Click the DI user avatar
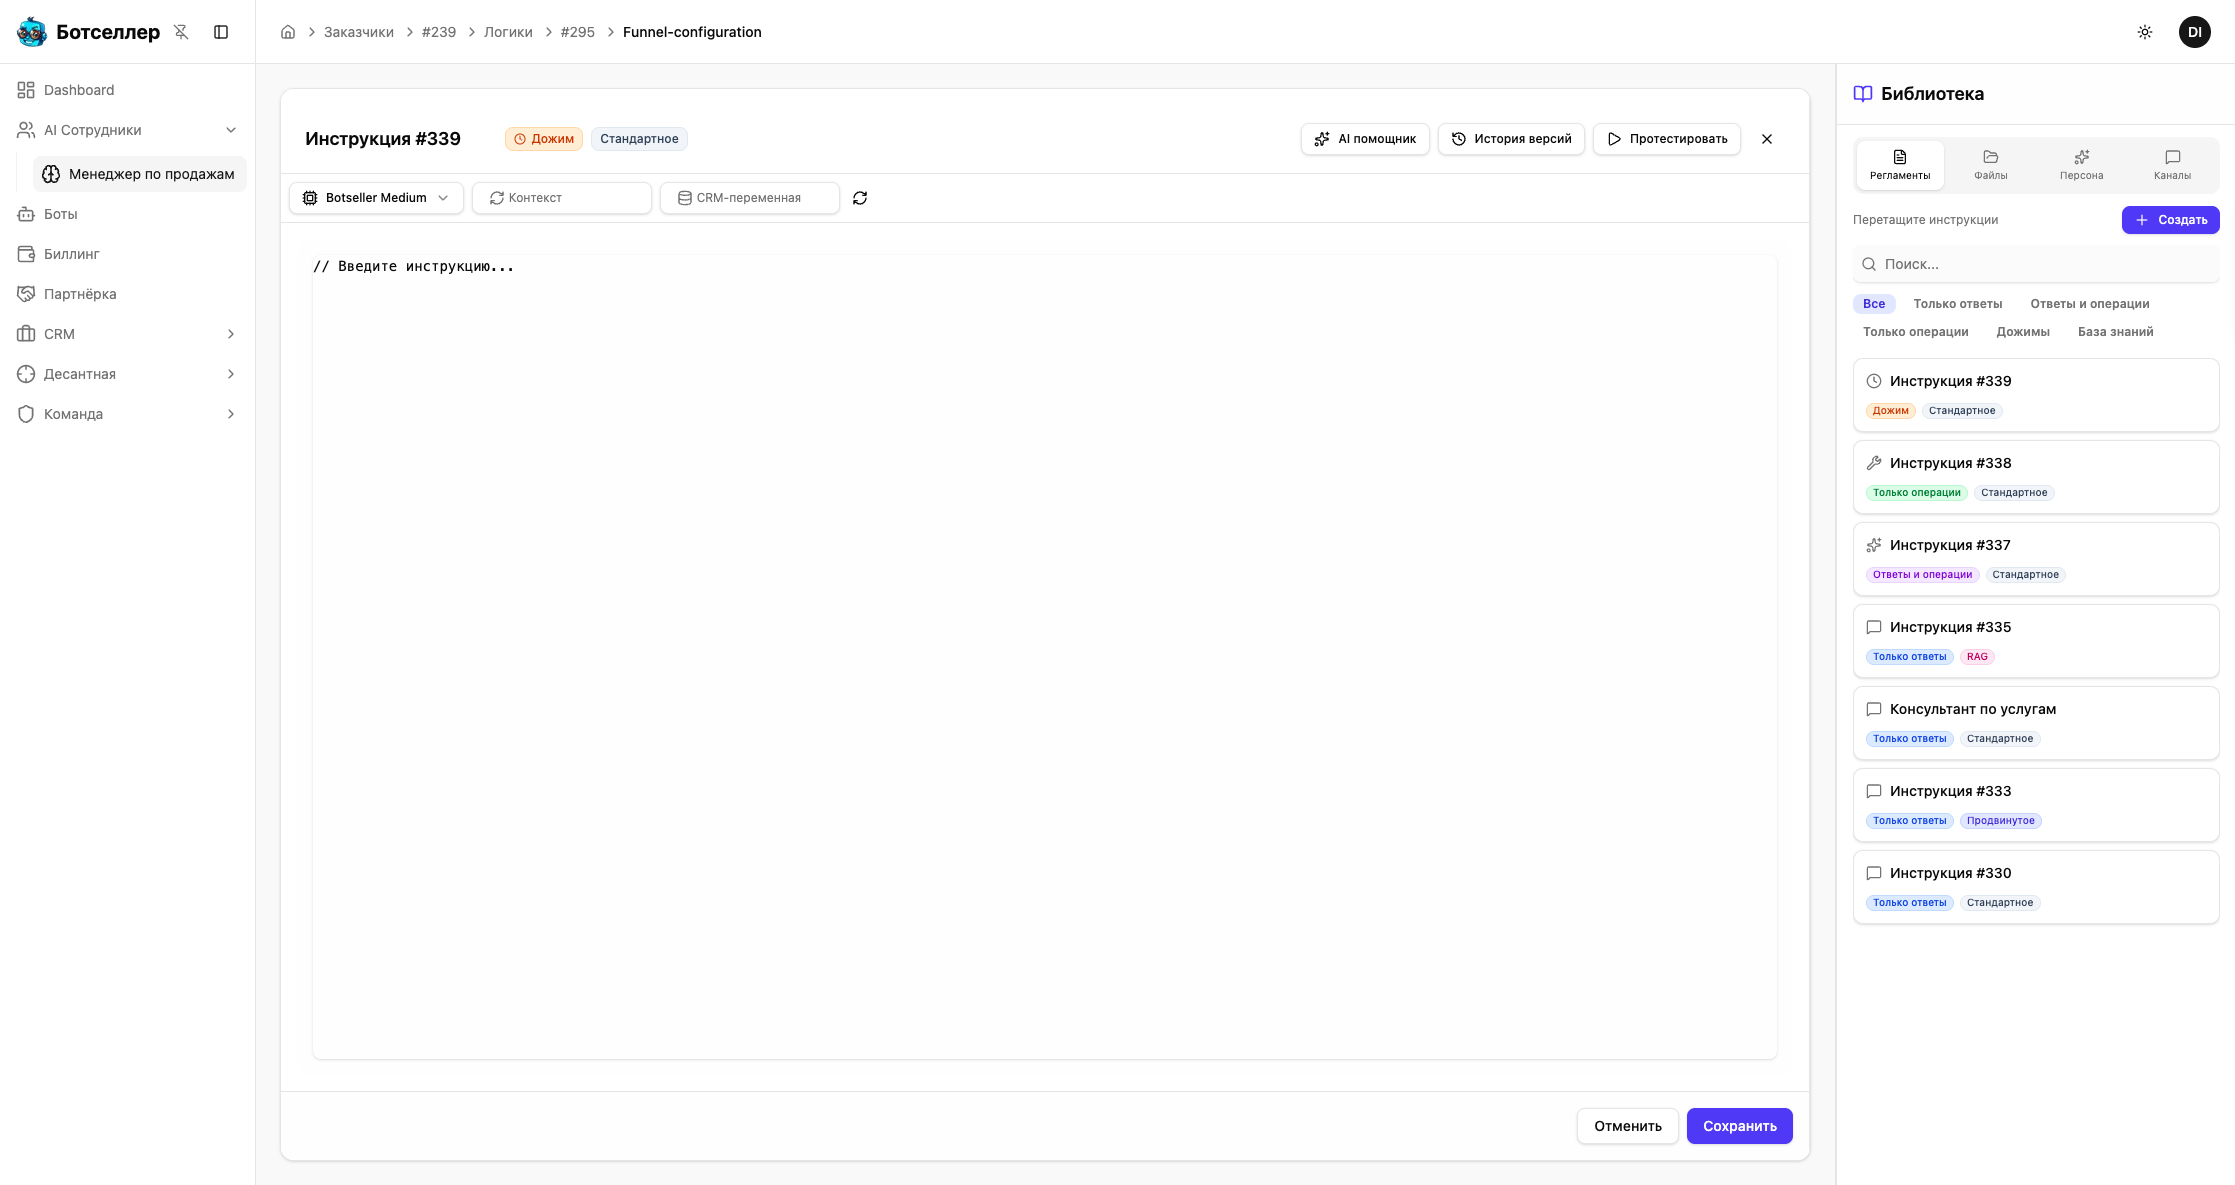Viewport: 2235px width, 1185px height. [2194, 32]
